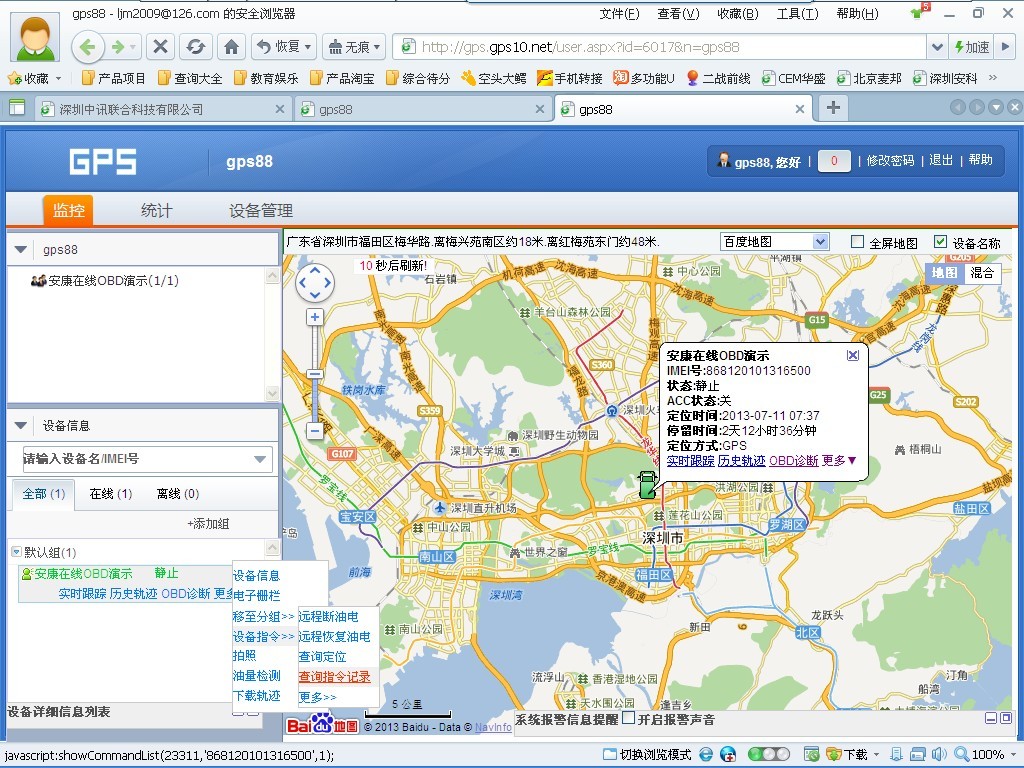Click 历史轨迹 in the map popup
Image resolution: width=1024 pixels, height=768 pixels.
[x=741, y=461]
